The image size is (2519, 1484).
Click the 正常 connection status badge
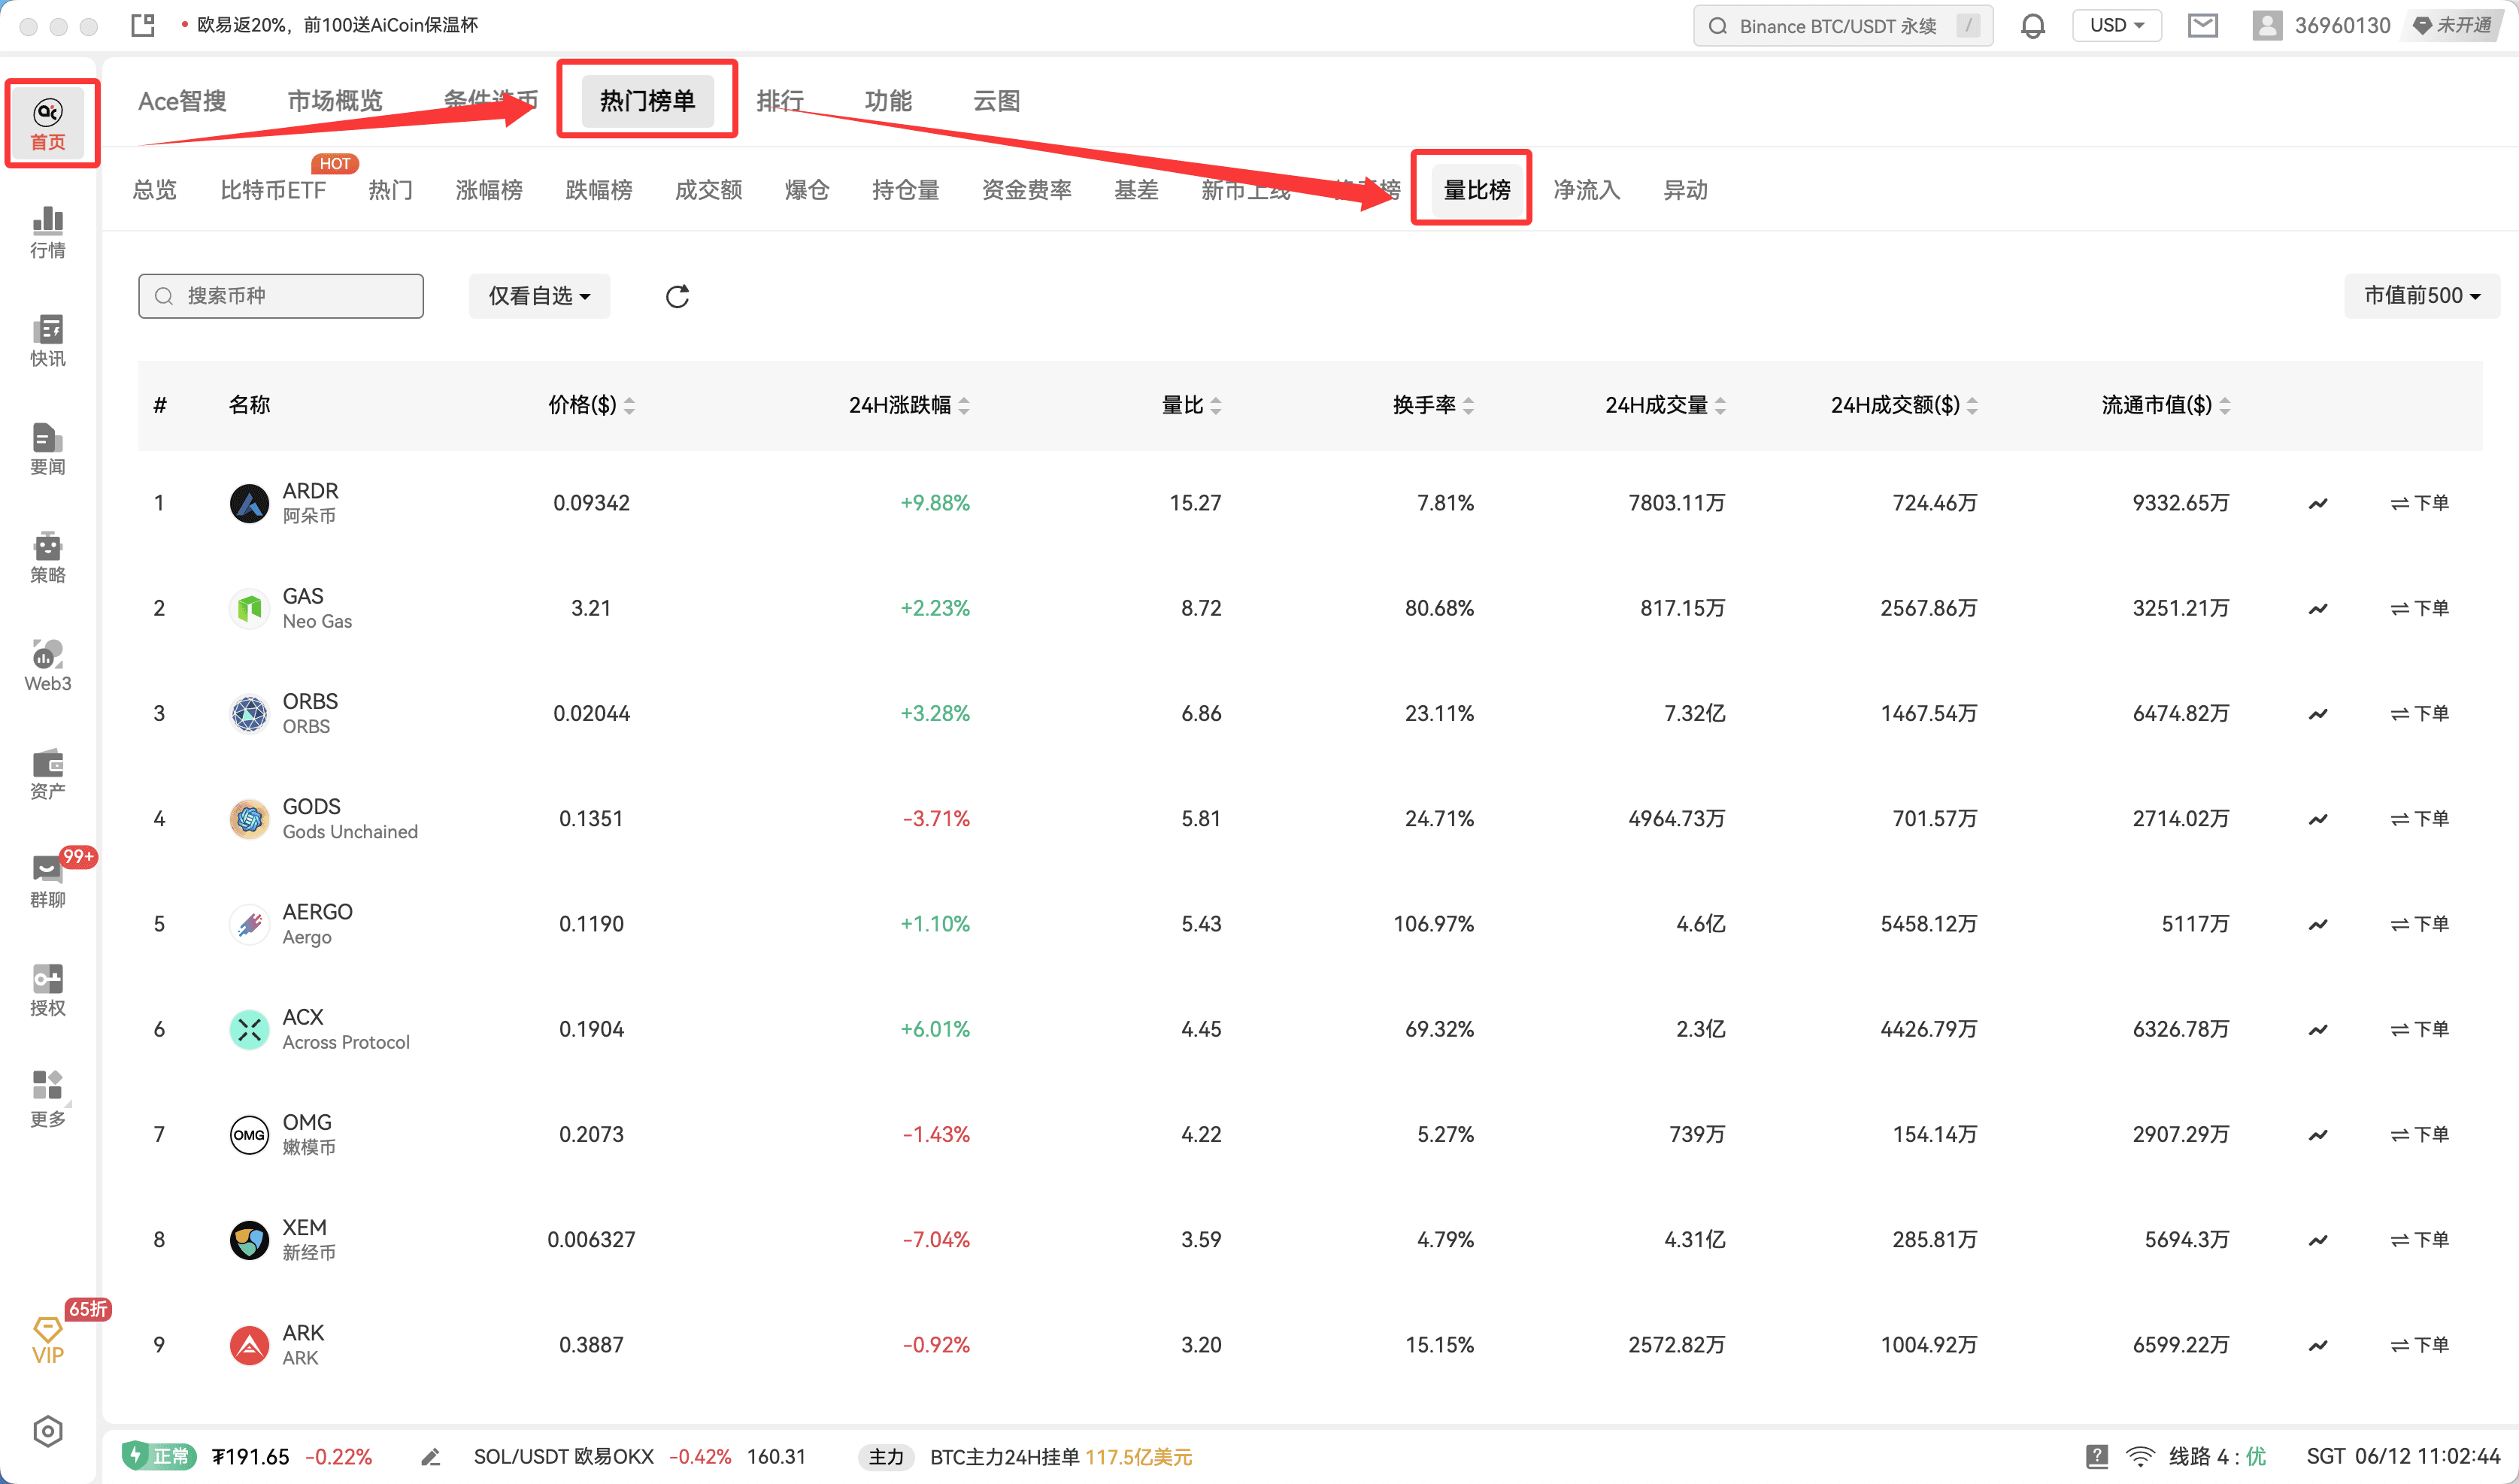tap(158, 1456)
